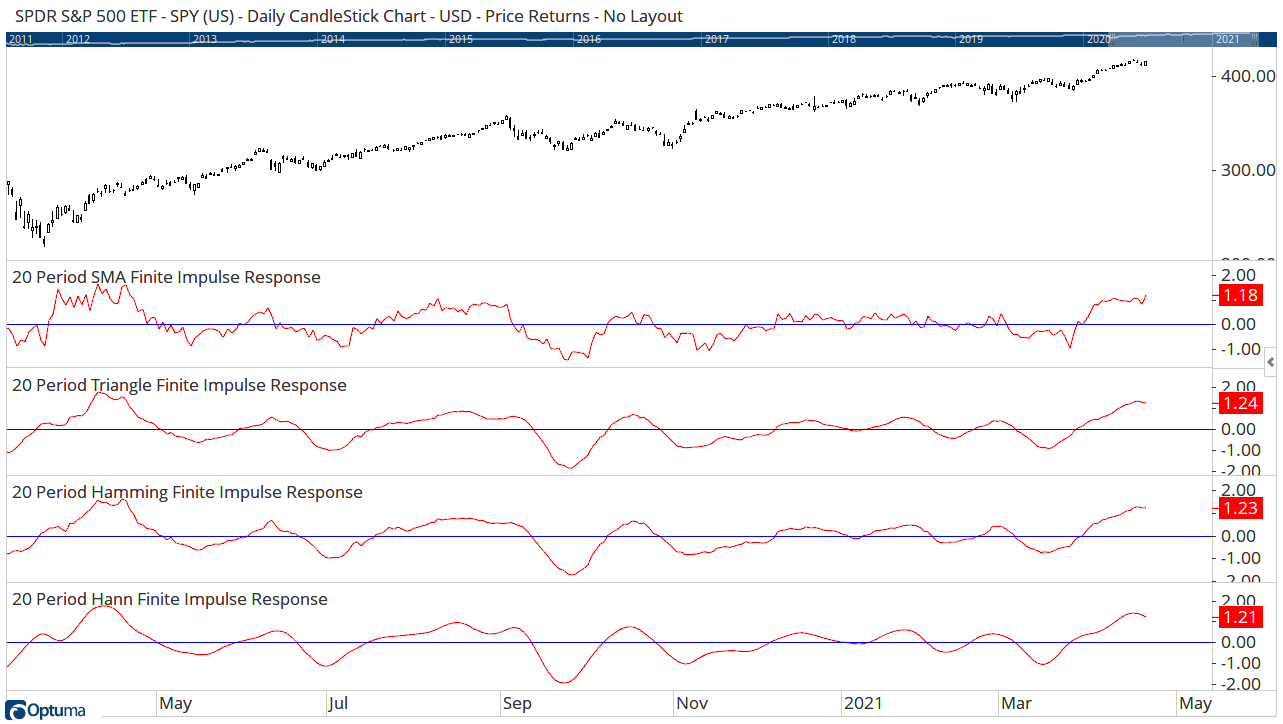This screenshot has width=1283, height=724.
Task: Click the 2021 date axis label at bottom
Action: [863, 704]
